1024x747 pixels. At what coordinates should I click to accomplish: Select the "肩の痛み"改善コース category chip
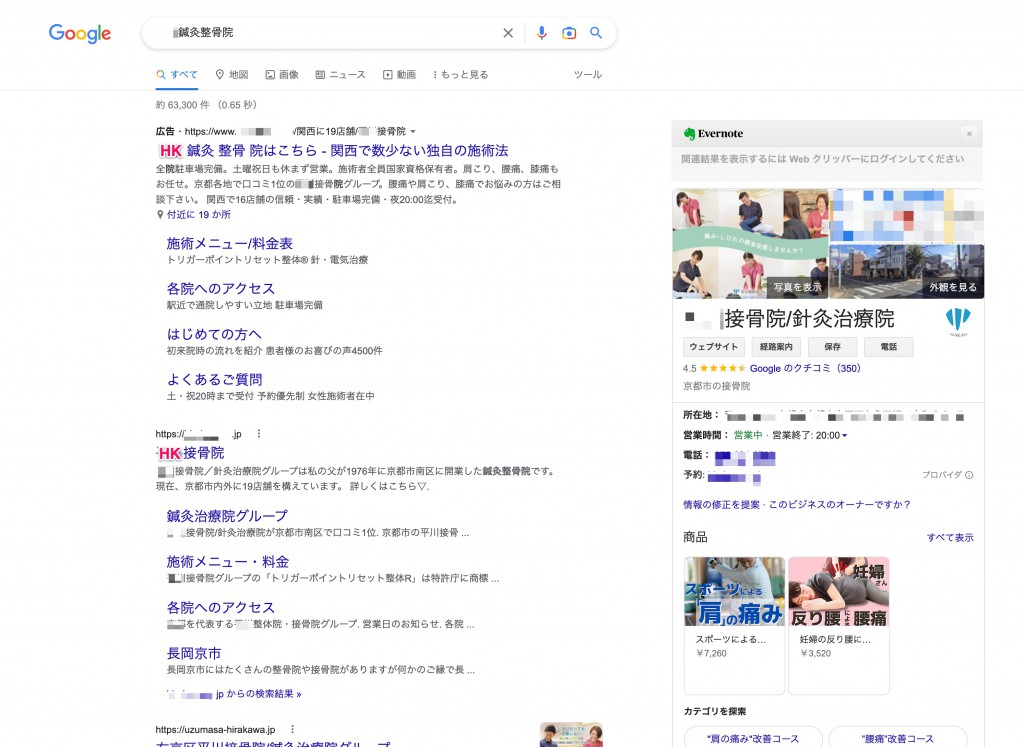point(753,737)
